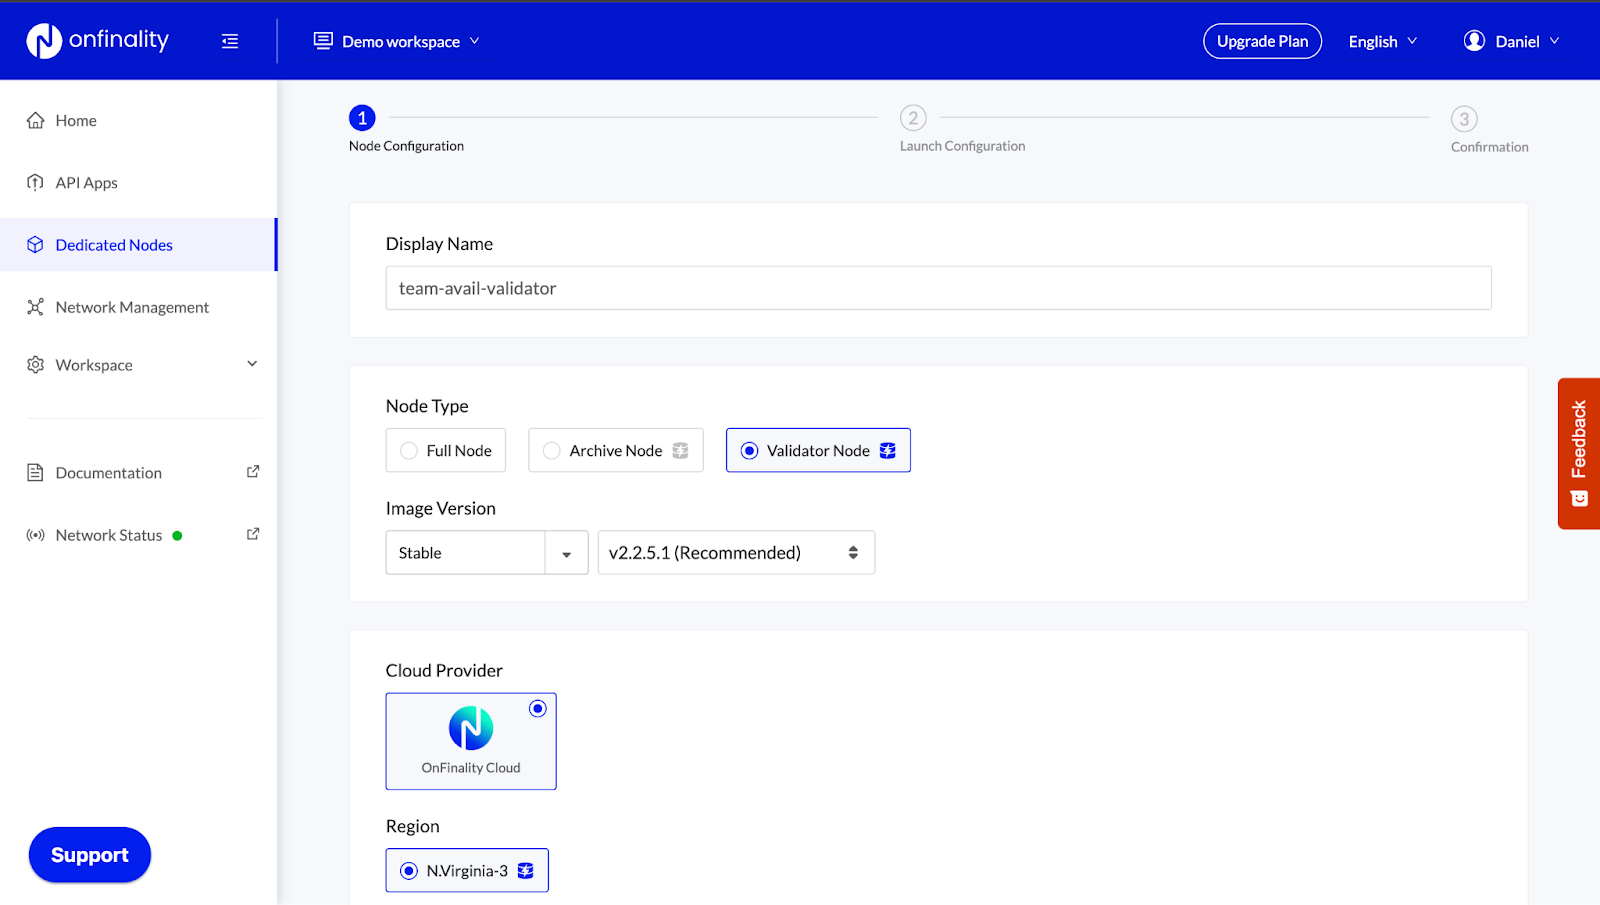Click the blue Support button
Viewport: 1600px width, 905px height.
pos(90,855)
